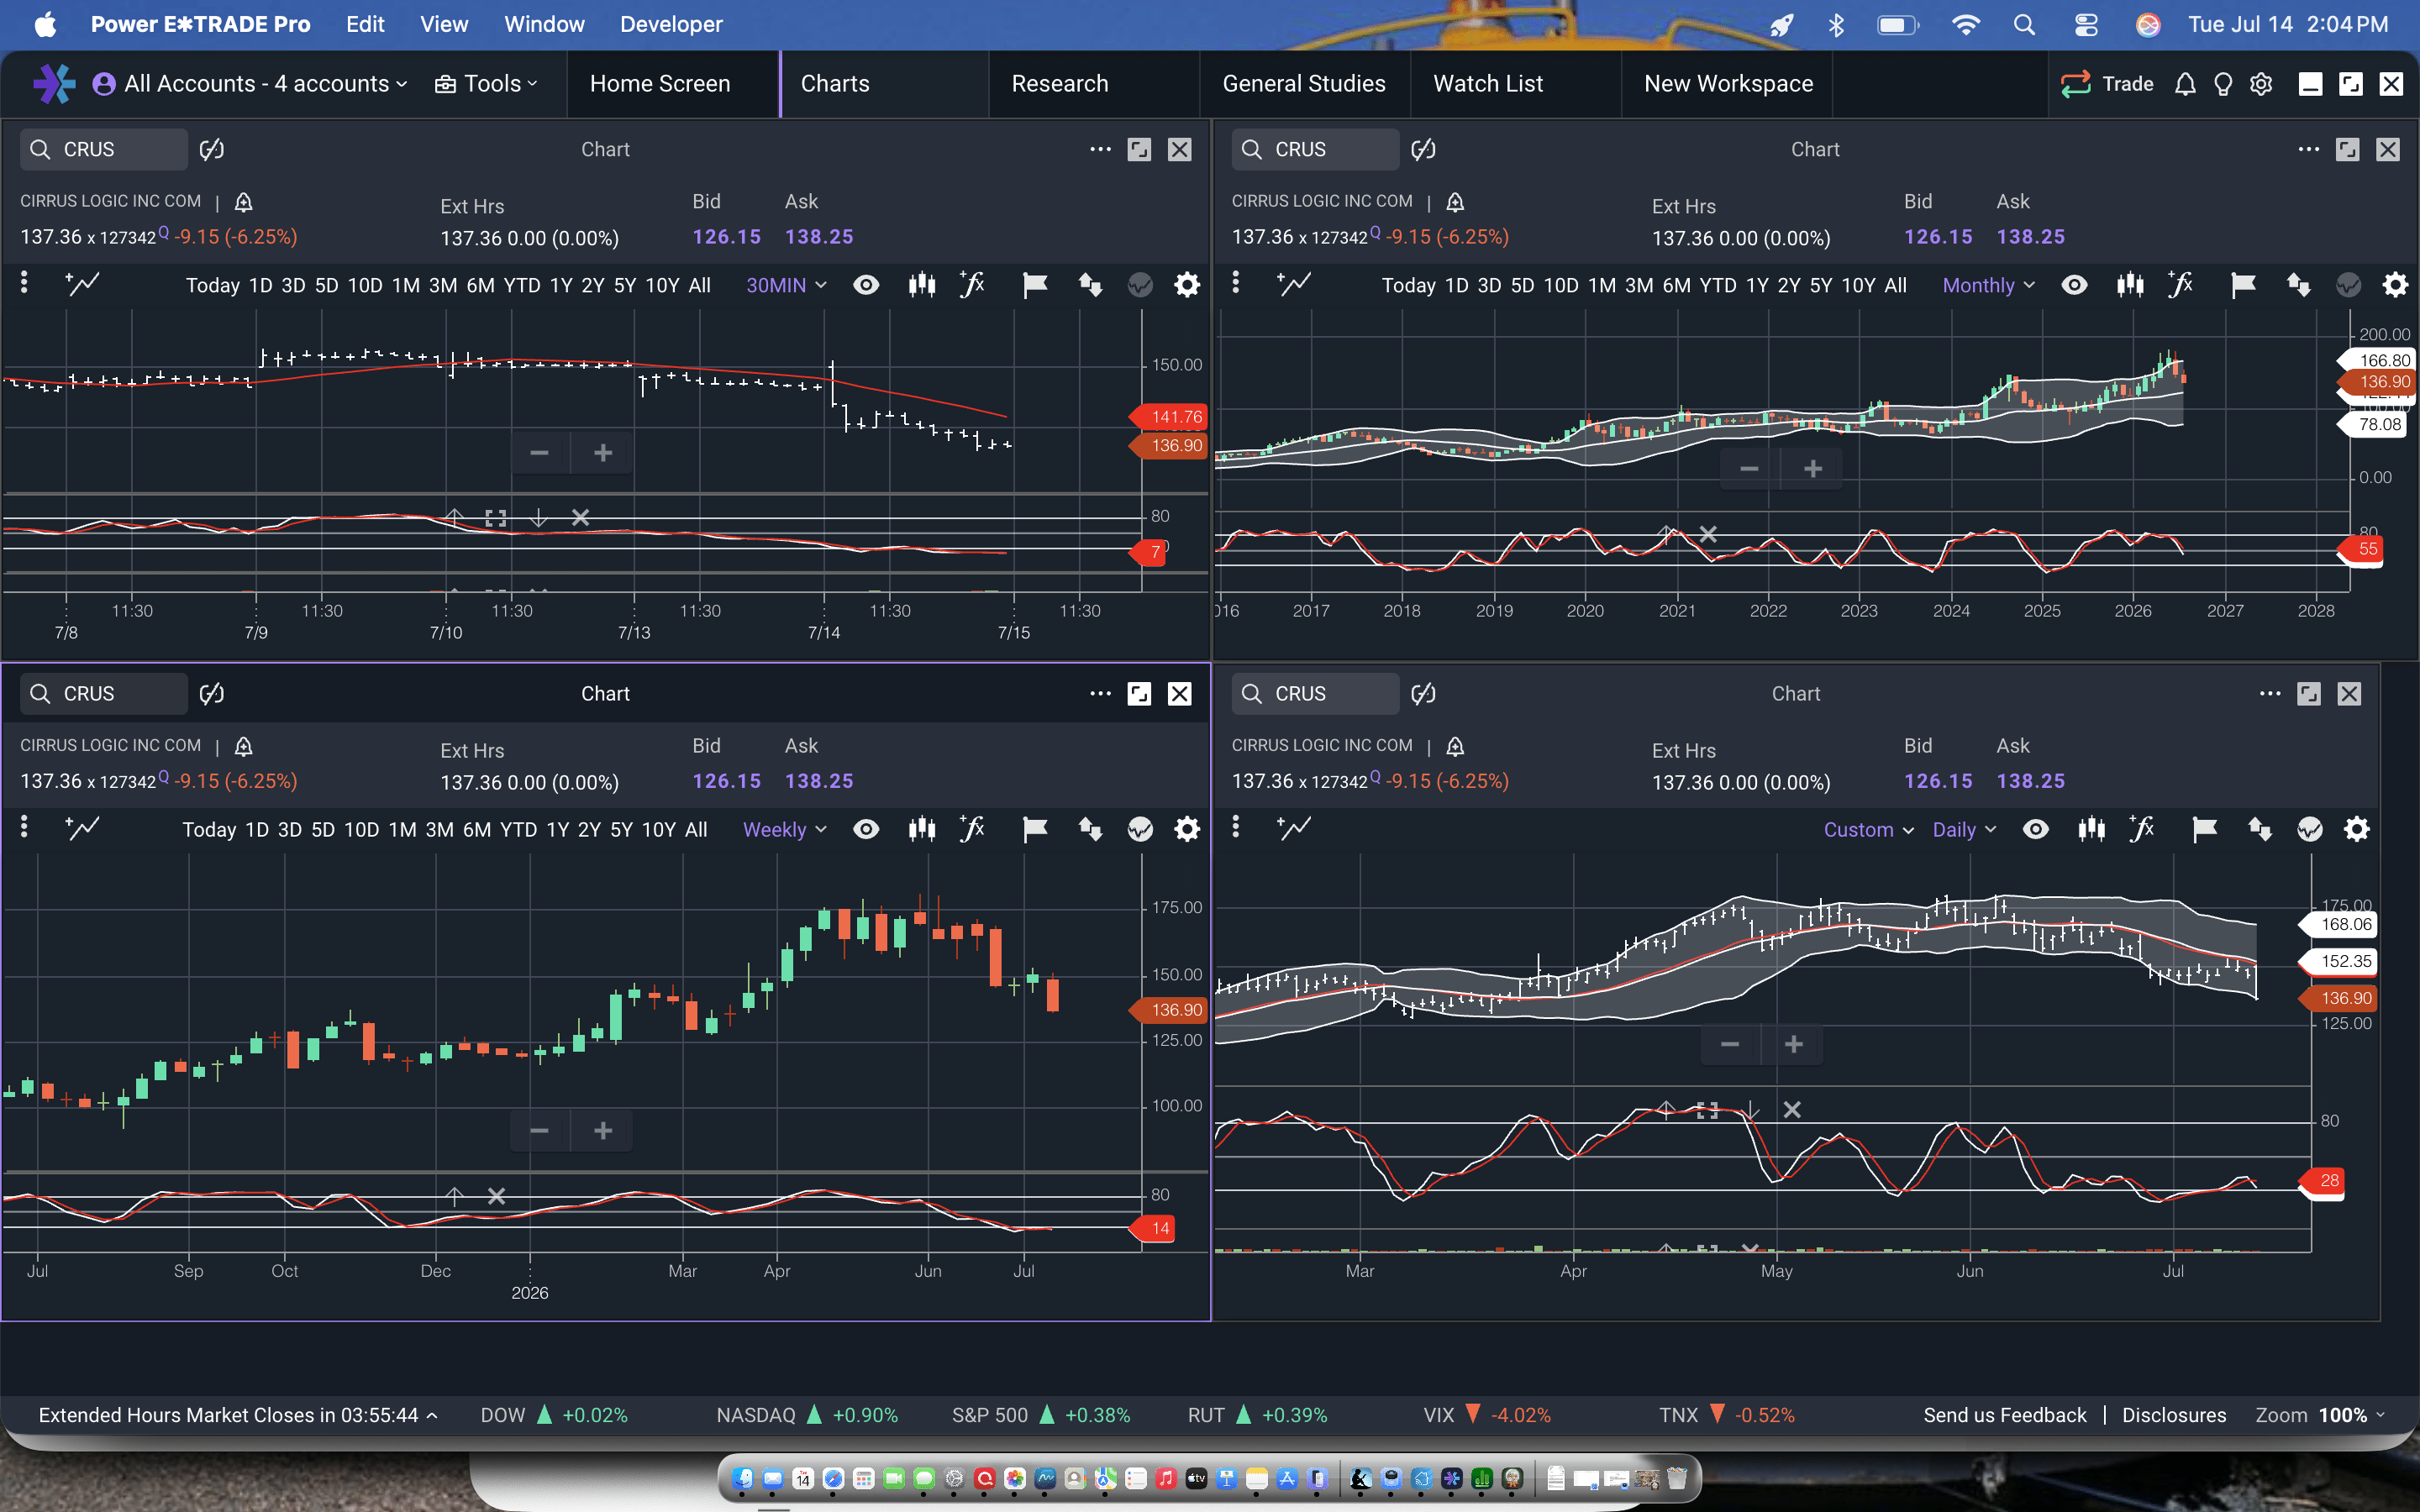The width and height of the screenshot is (2420, 1512).
Task: Open platform settings gear in top bar
Action: pos(2261,84)
